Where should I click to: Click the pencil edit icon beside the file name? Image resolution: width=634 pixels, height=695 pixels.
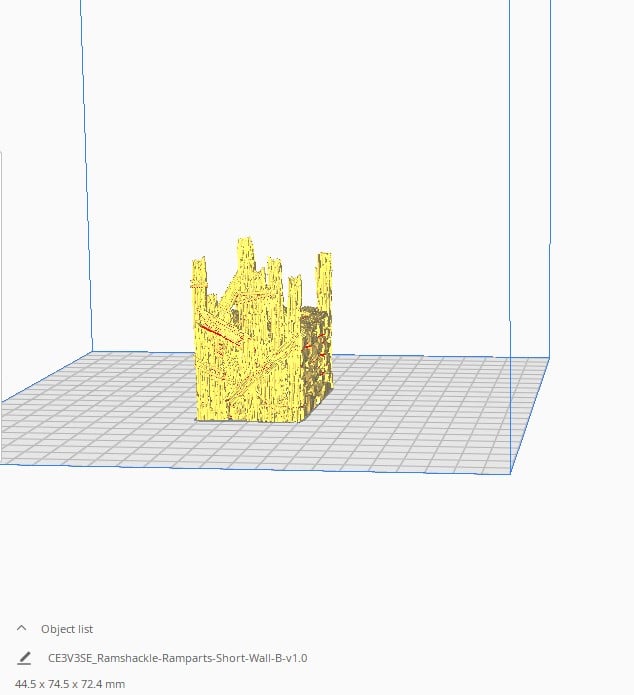click(x=24, y=658)
